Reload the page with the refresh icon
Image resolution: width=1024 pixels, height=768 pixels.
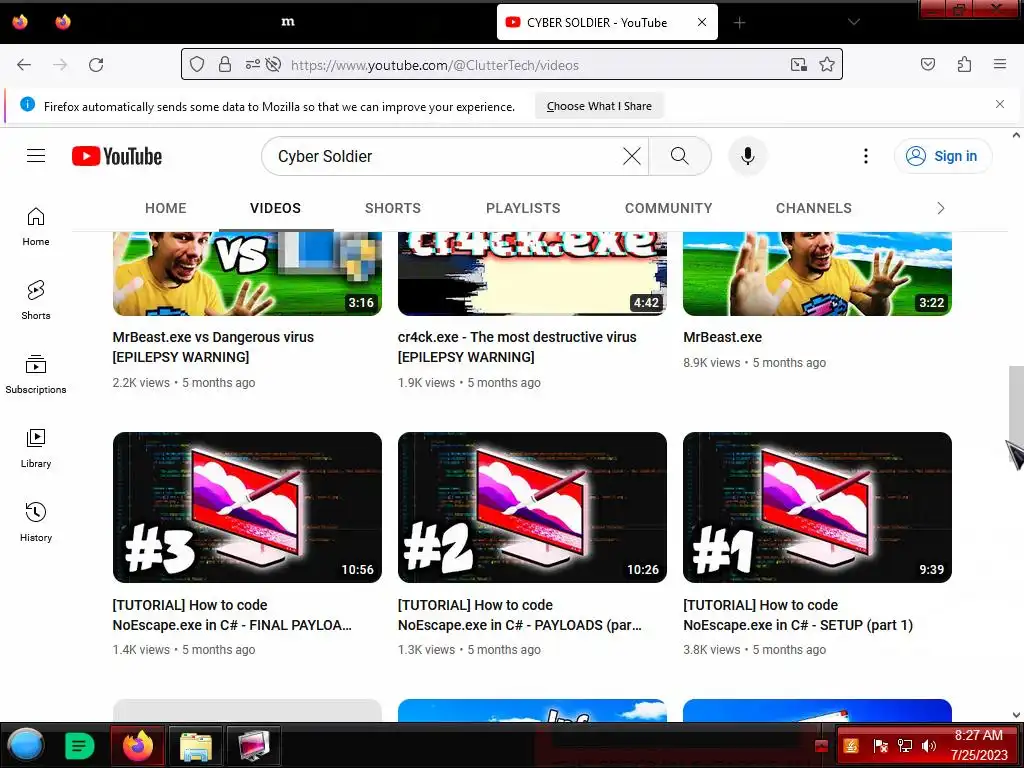pos(96,65)
